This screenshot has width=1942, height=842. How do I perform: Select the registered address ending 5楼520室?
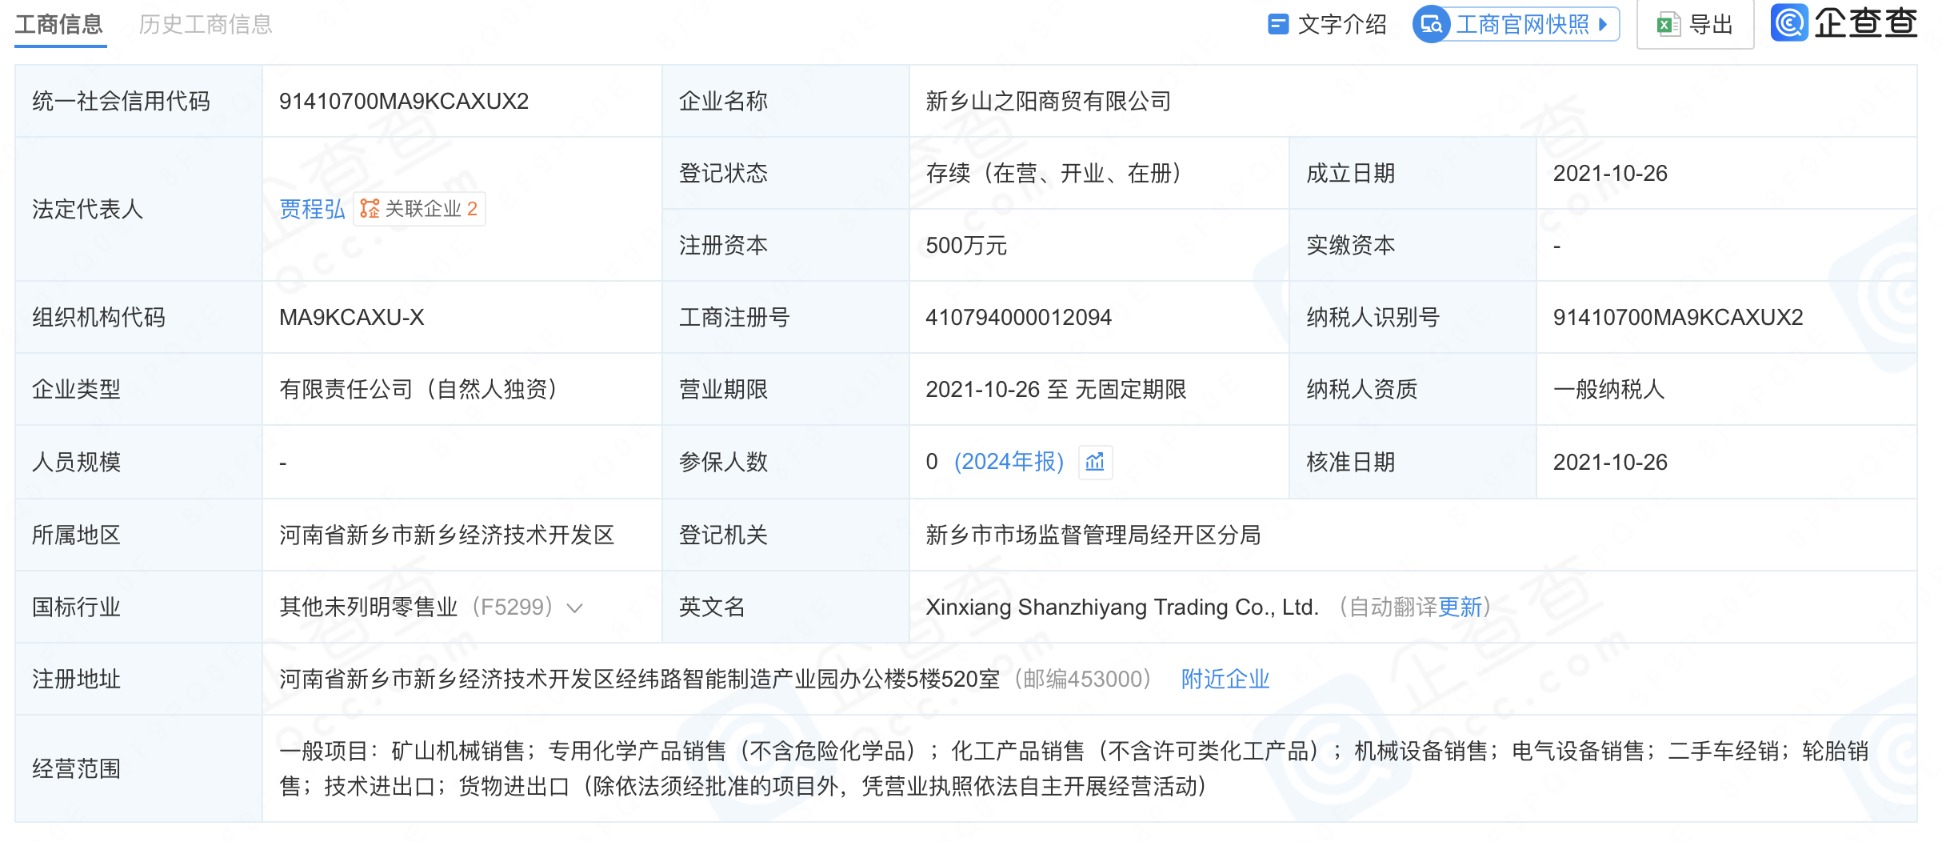tap(639, 680)
